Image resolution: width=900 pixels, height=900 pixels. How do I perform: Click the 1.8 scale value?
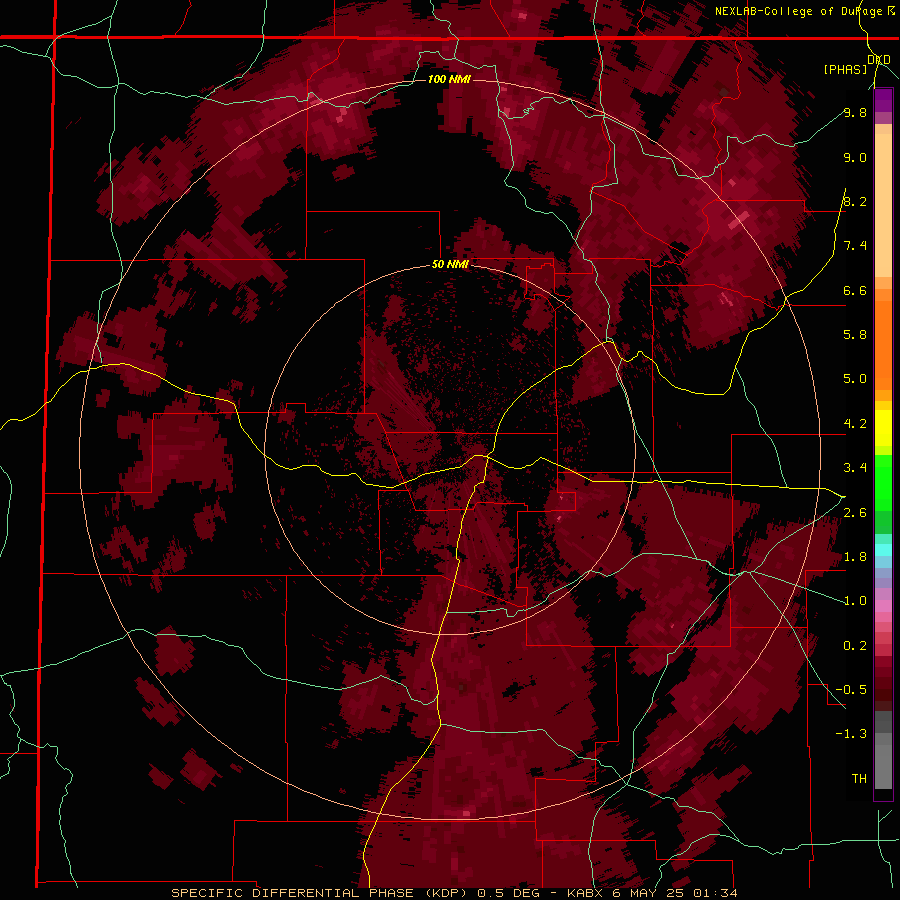tap(855, 556)
